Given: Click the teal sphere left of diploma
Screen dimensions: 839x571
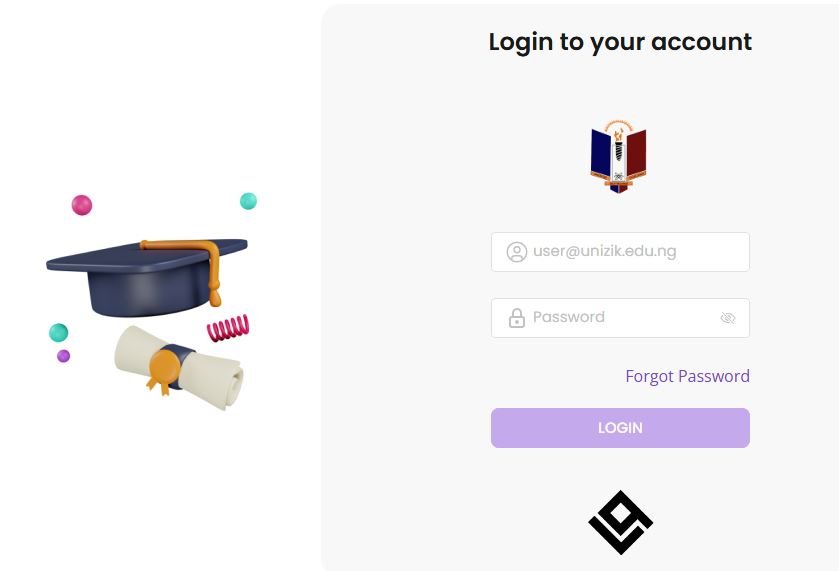Looking at the screenshot, I should (x=58, y=332).
